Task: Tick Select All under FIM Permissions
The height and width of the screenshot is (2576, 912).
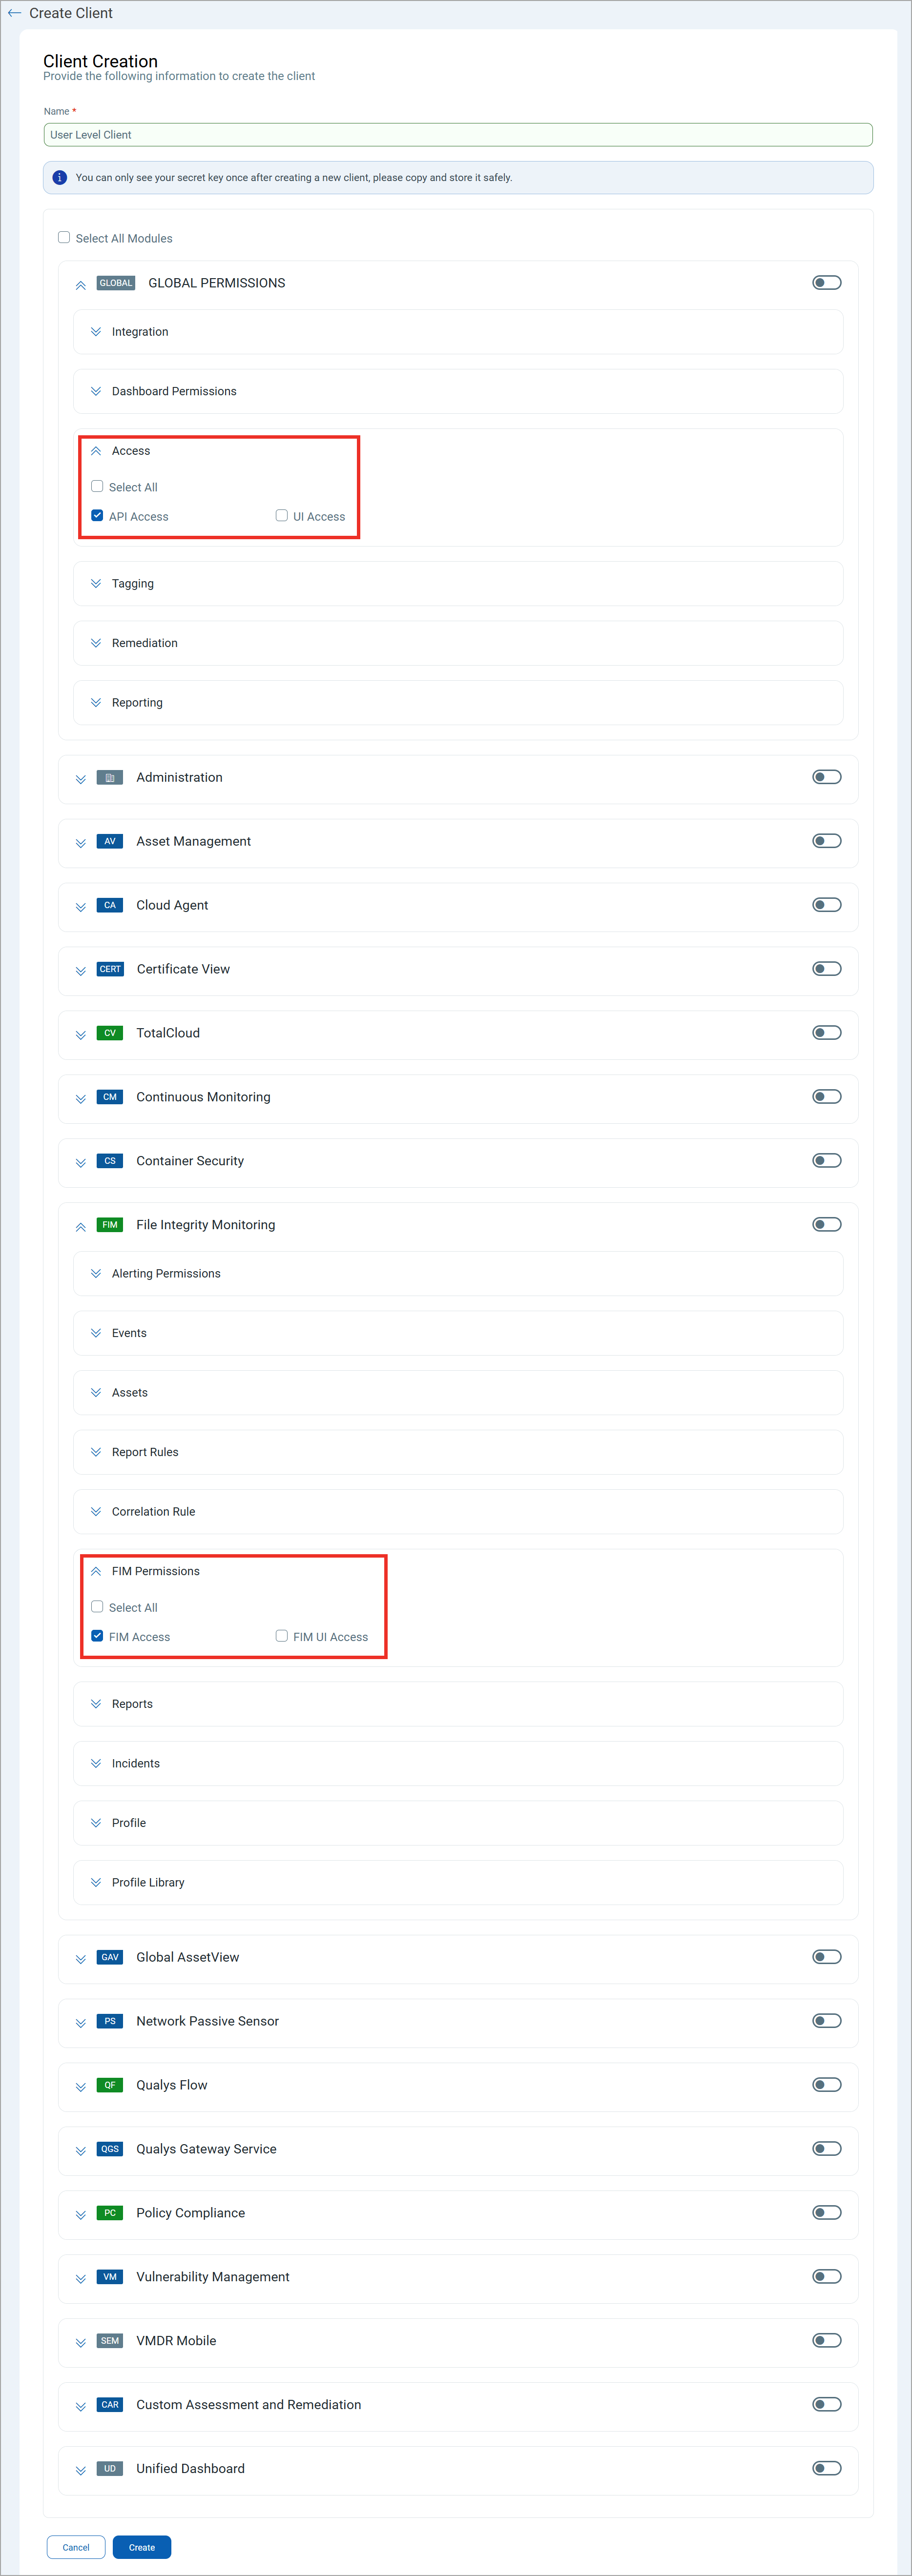Action: pyautogui.click(x=97, y=1606)
